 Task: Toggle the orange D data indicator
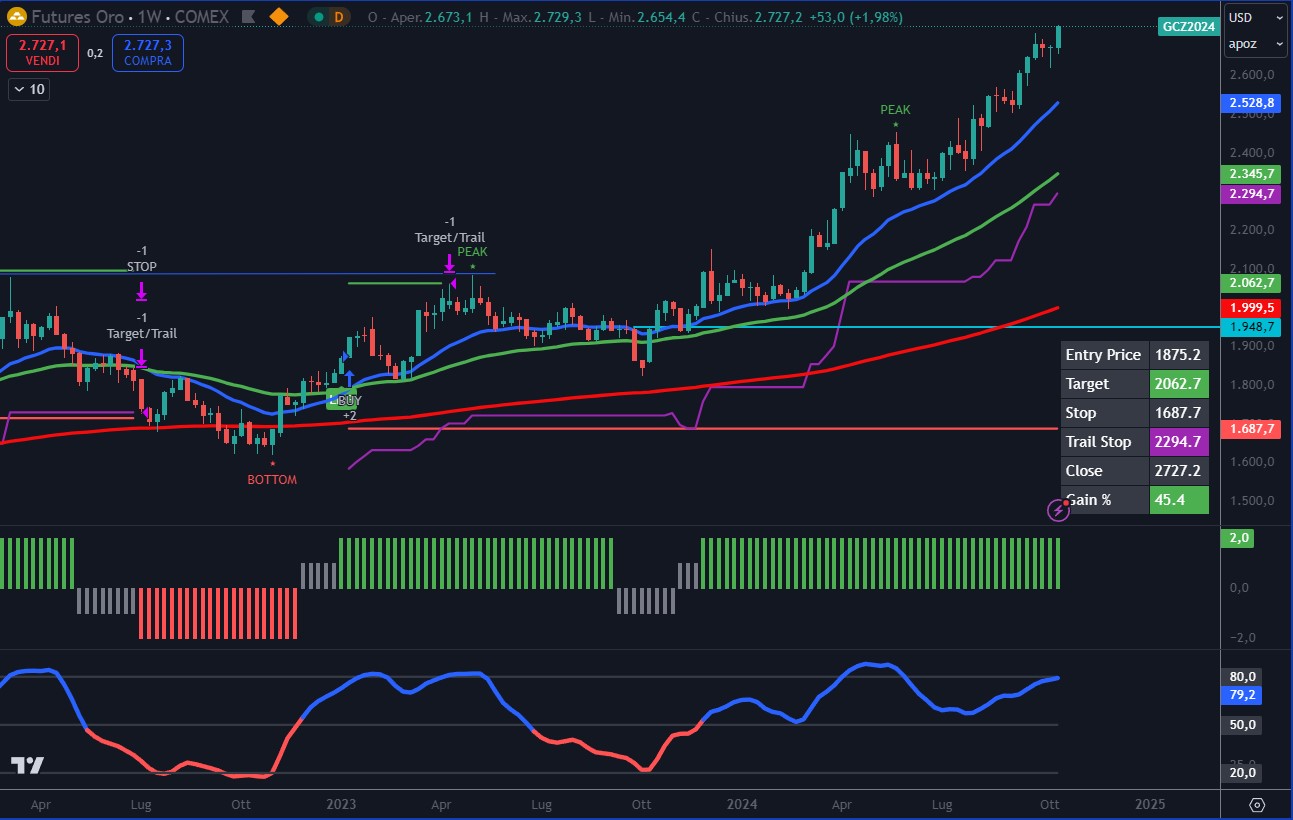point(340,17)
